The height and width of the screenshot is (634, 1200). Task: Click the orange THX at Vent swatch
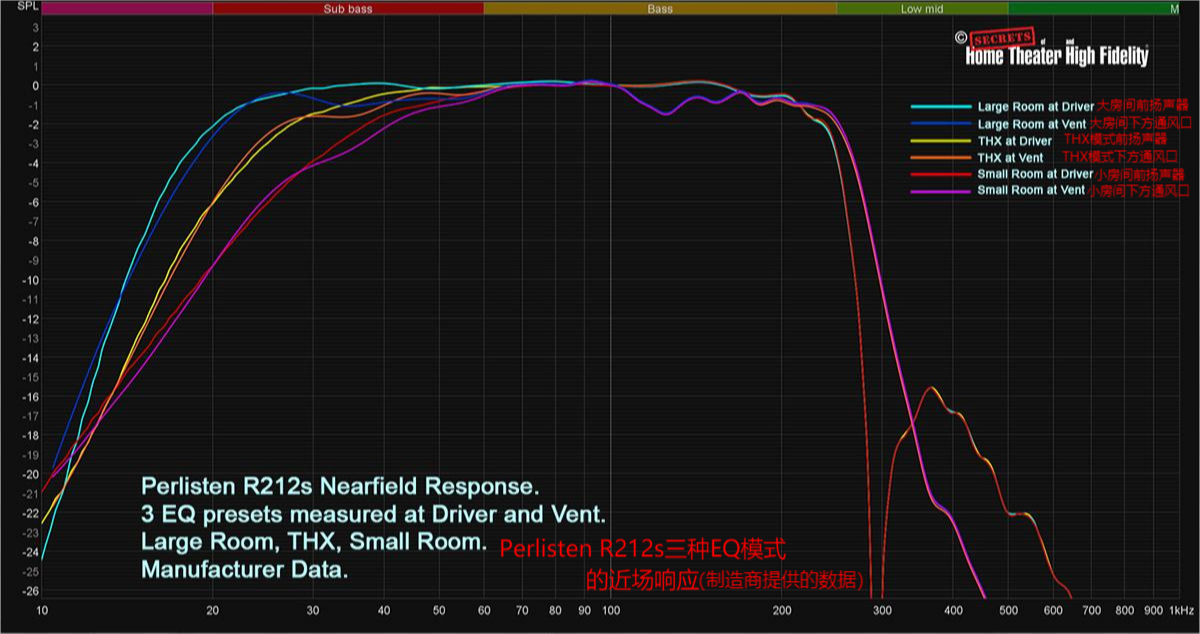(x=940, y=157)
